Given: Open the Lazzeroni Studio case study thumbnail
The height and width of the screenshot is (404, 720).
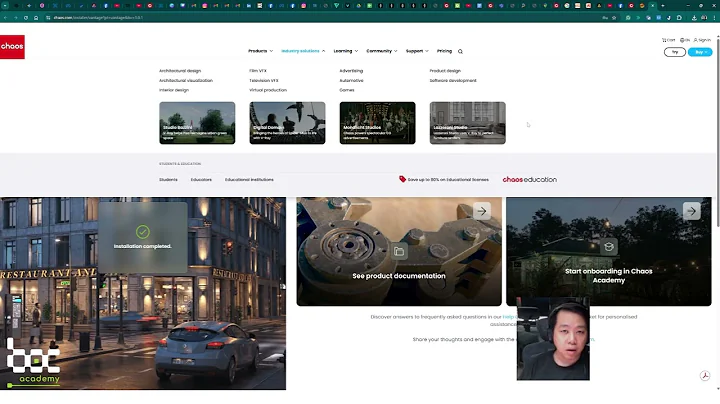Looking at the screenshot, I should pyautogui.click(x=467, y=123).
